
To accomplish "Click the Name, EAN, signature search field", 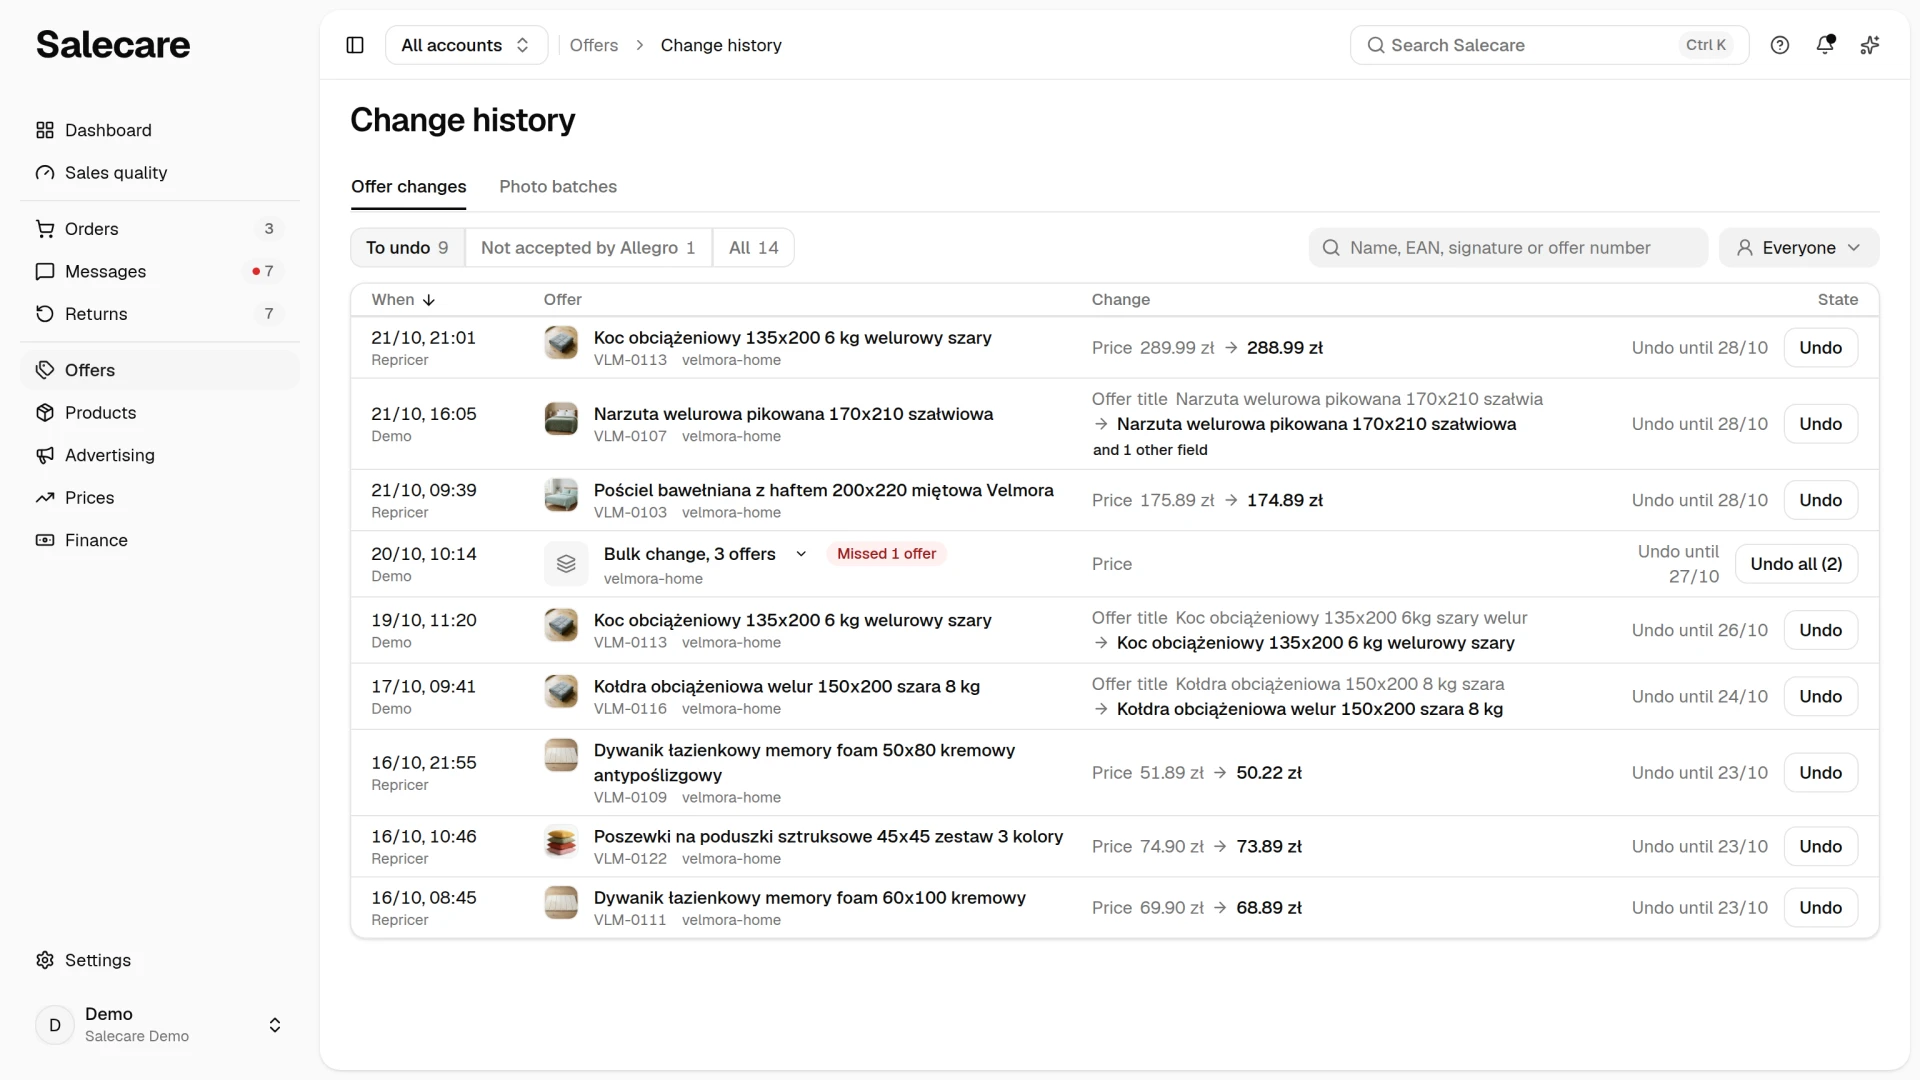I will click(x=1508, y=248).
